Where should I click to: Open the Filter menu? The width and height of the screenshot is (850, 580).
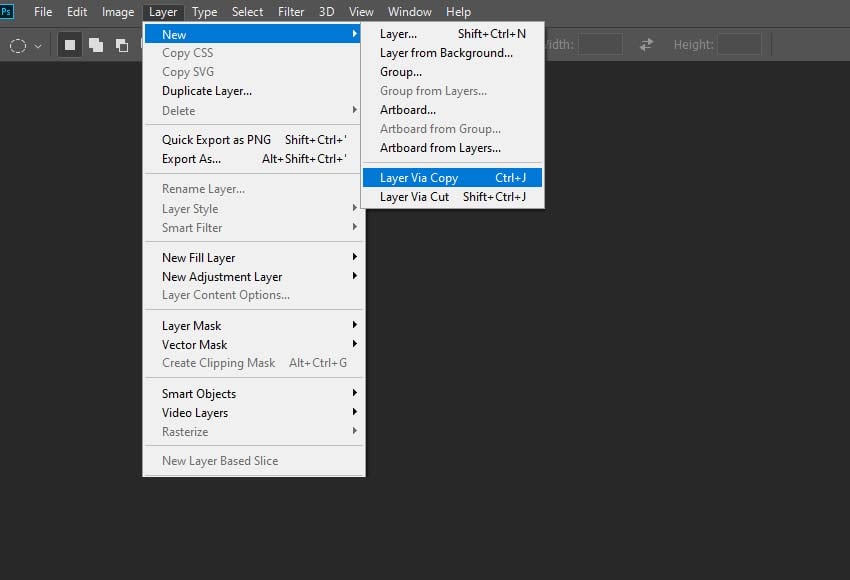pos(291,11)
